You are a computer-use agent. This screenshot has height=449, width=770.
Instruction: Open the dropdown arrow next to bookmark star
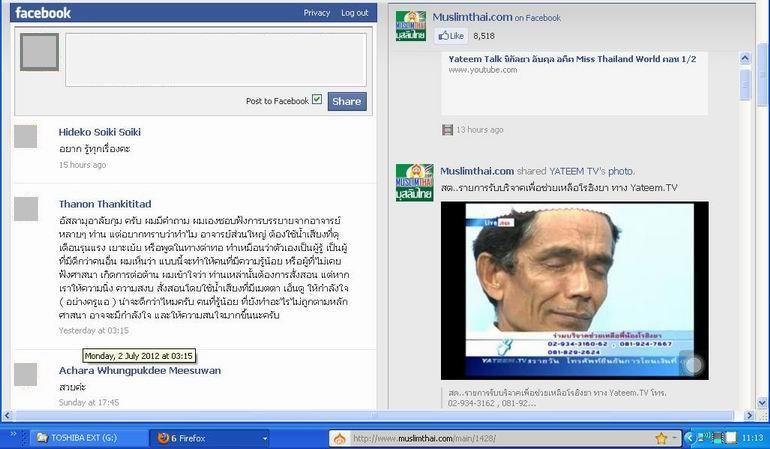tap(674, 438)
